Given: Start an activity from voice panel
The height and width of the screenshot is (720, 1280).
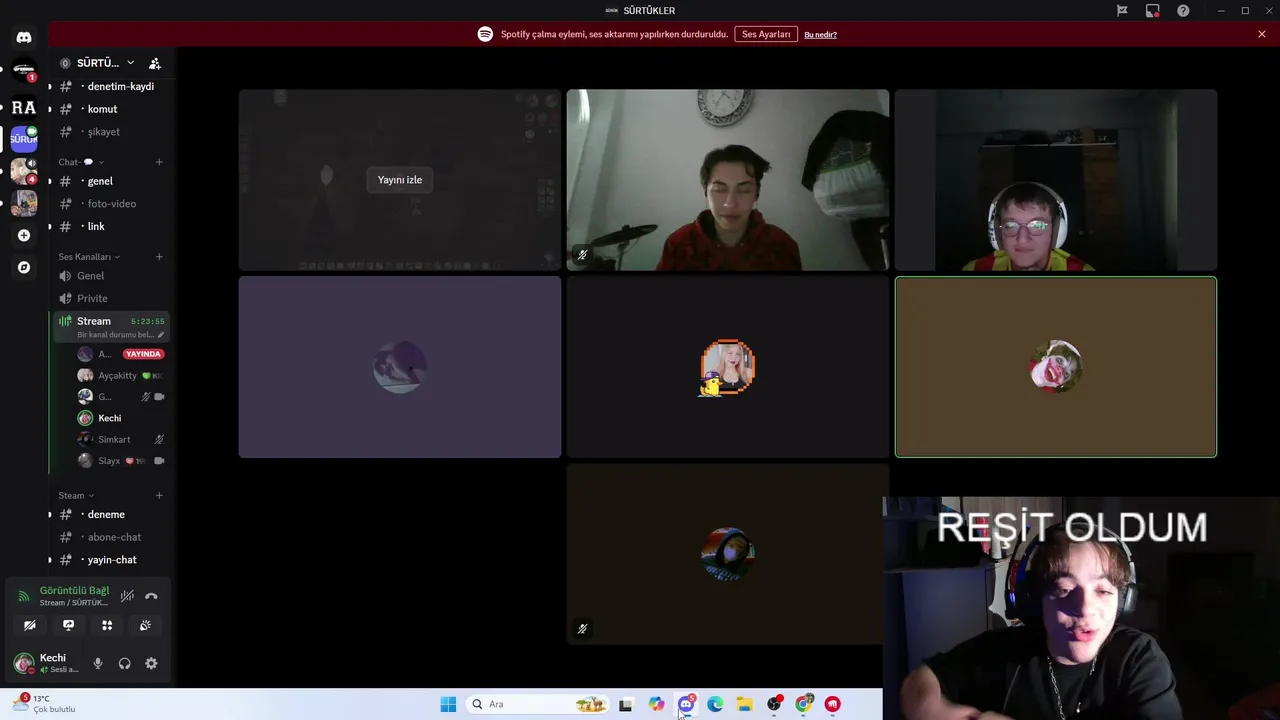Looking at the screenshot, I should coord(107,625).
